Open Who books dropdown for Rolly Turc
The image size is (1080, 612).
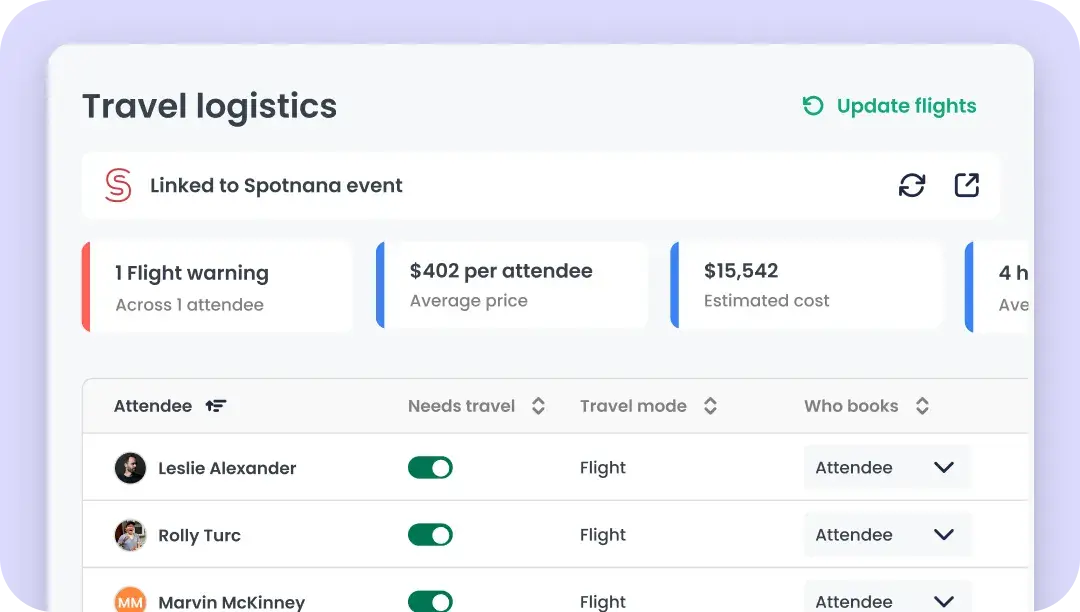click(x=887, y=534)
